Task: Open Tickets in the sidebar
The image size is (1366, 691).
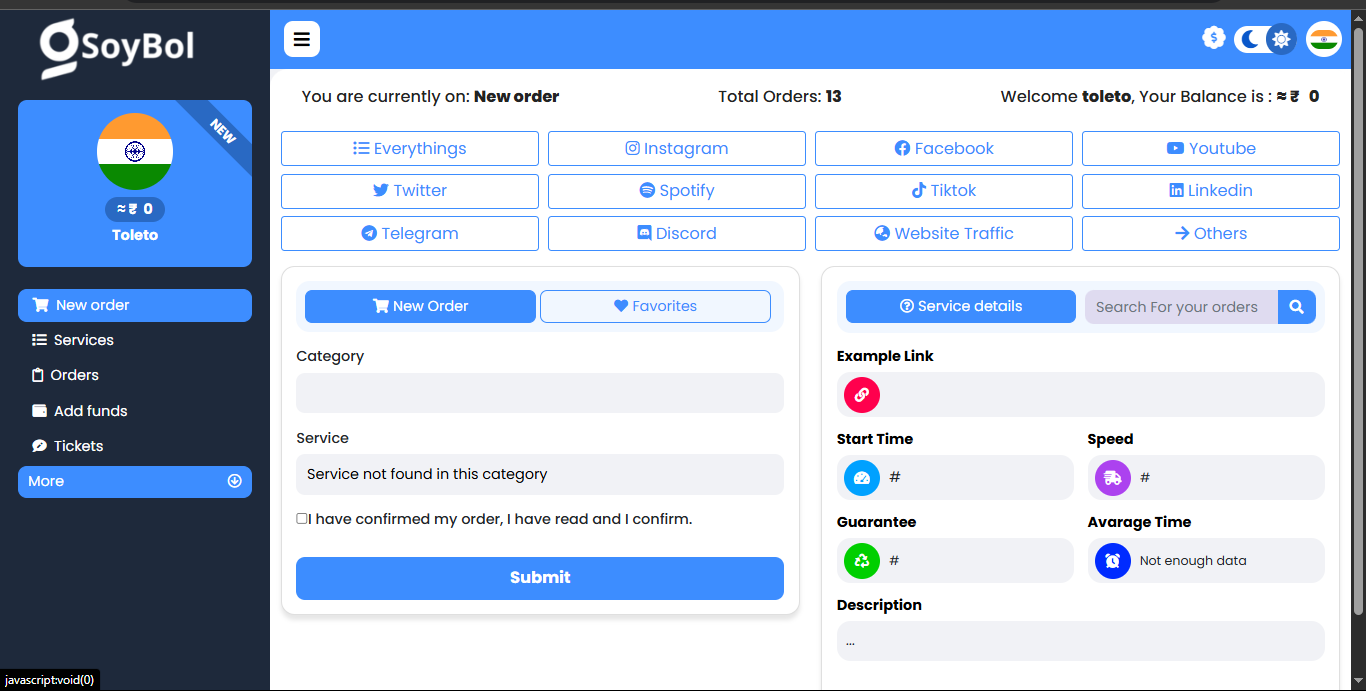Action: point(78,446)
